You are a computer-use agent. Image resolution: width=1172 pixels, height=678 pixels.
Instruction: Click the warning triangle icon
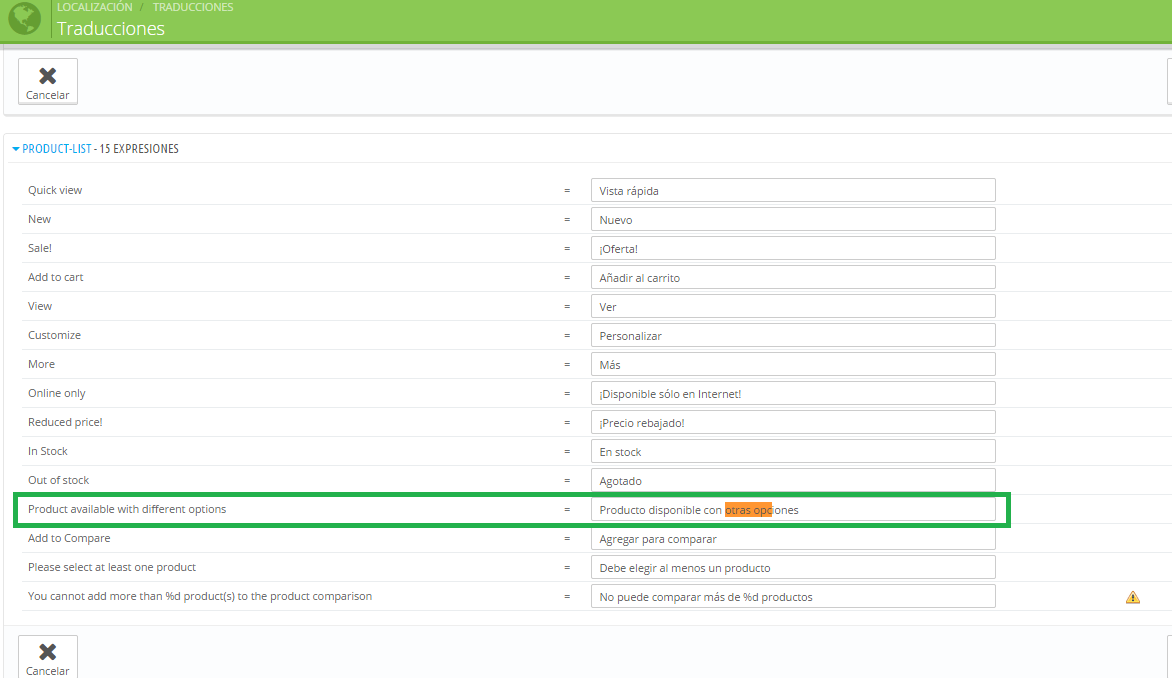point(1132,597)
